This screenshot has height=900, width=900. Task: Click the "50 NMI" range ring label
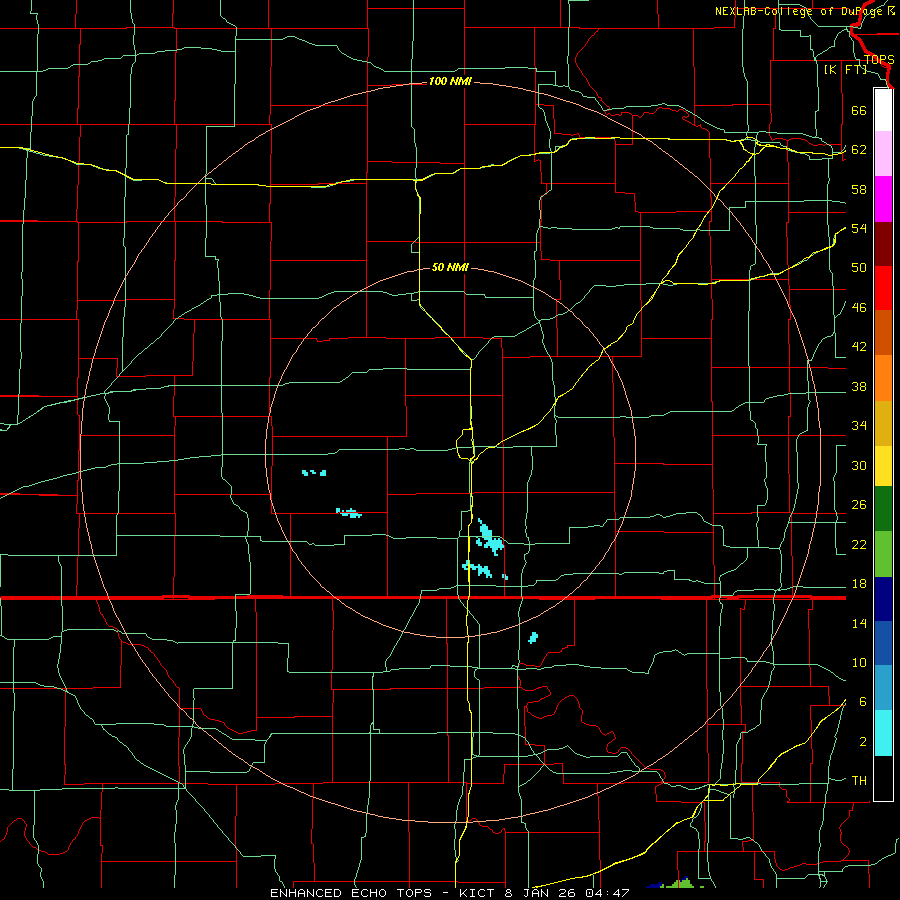pyautogui.click(x=450, y=267)
